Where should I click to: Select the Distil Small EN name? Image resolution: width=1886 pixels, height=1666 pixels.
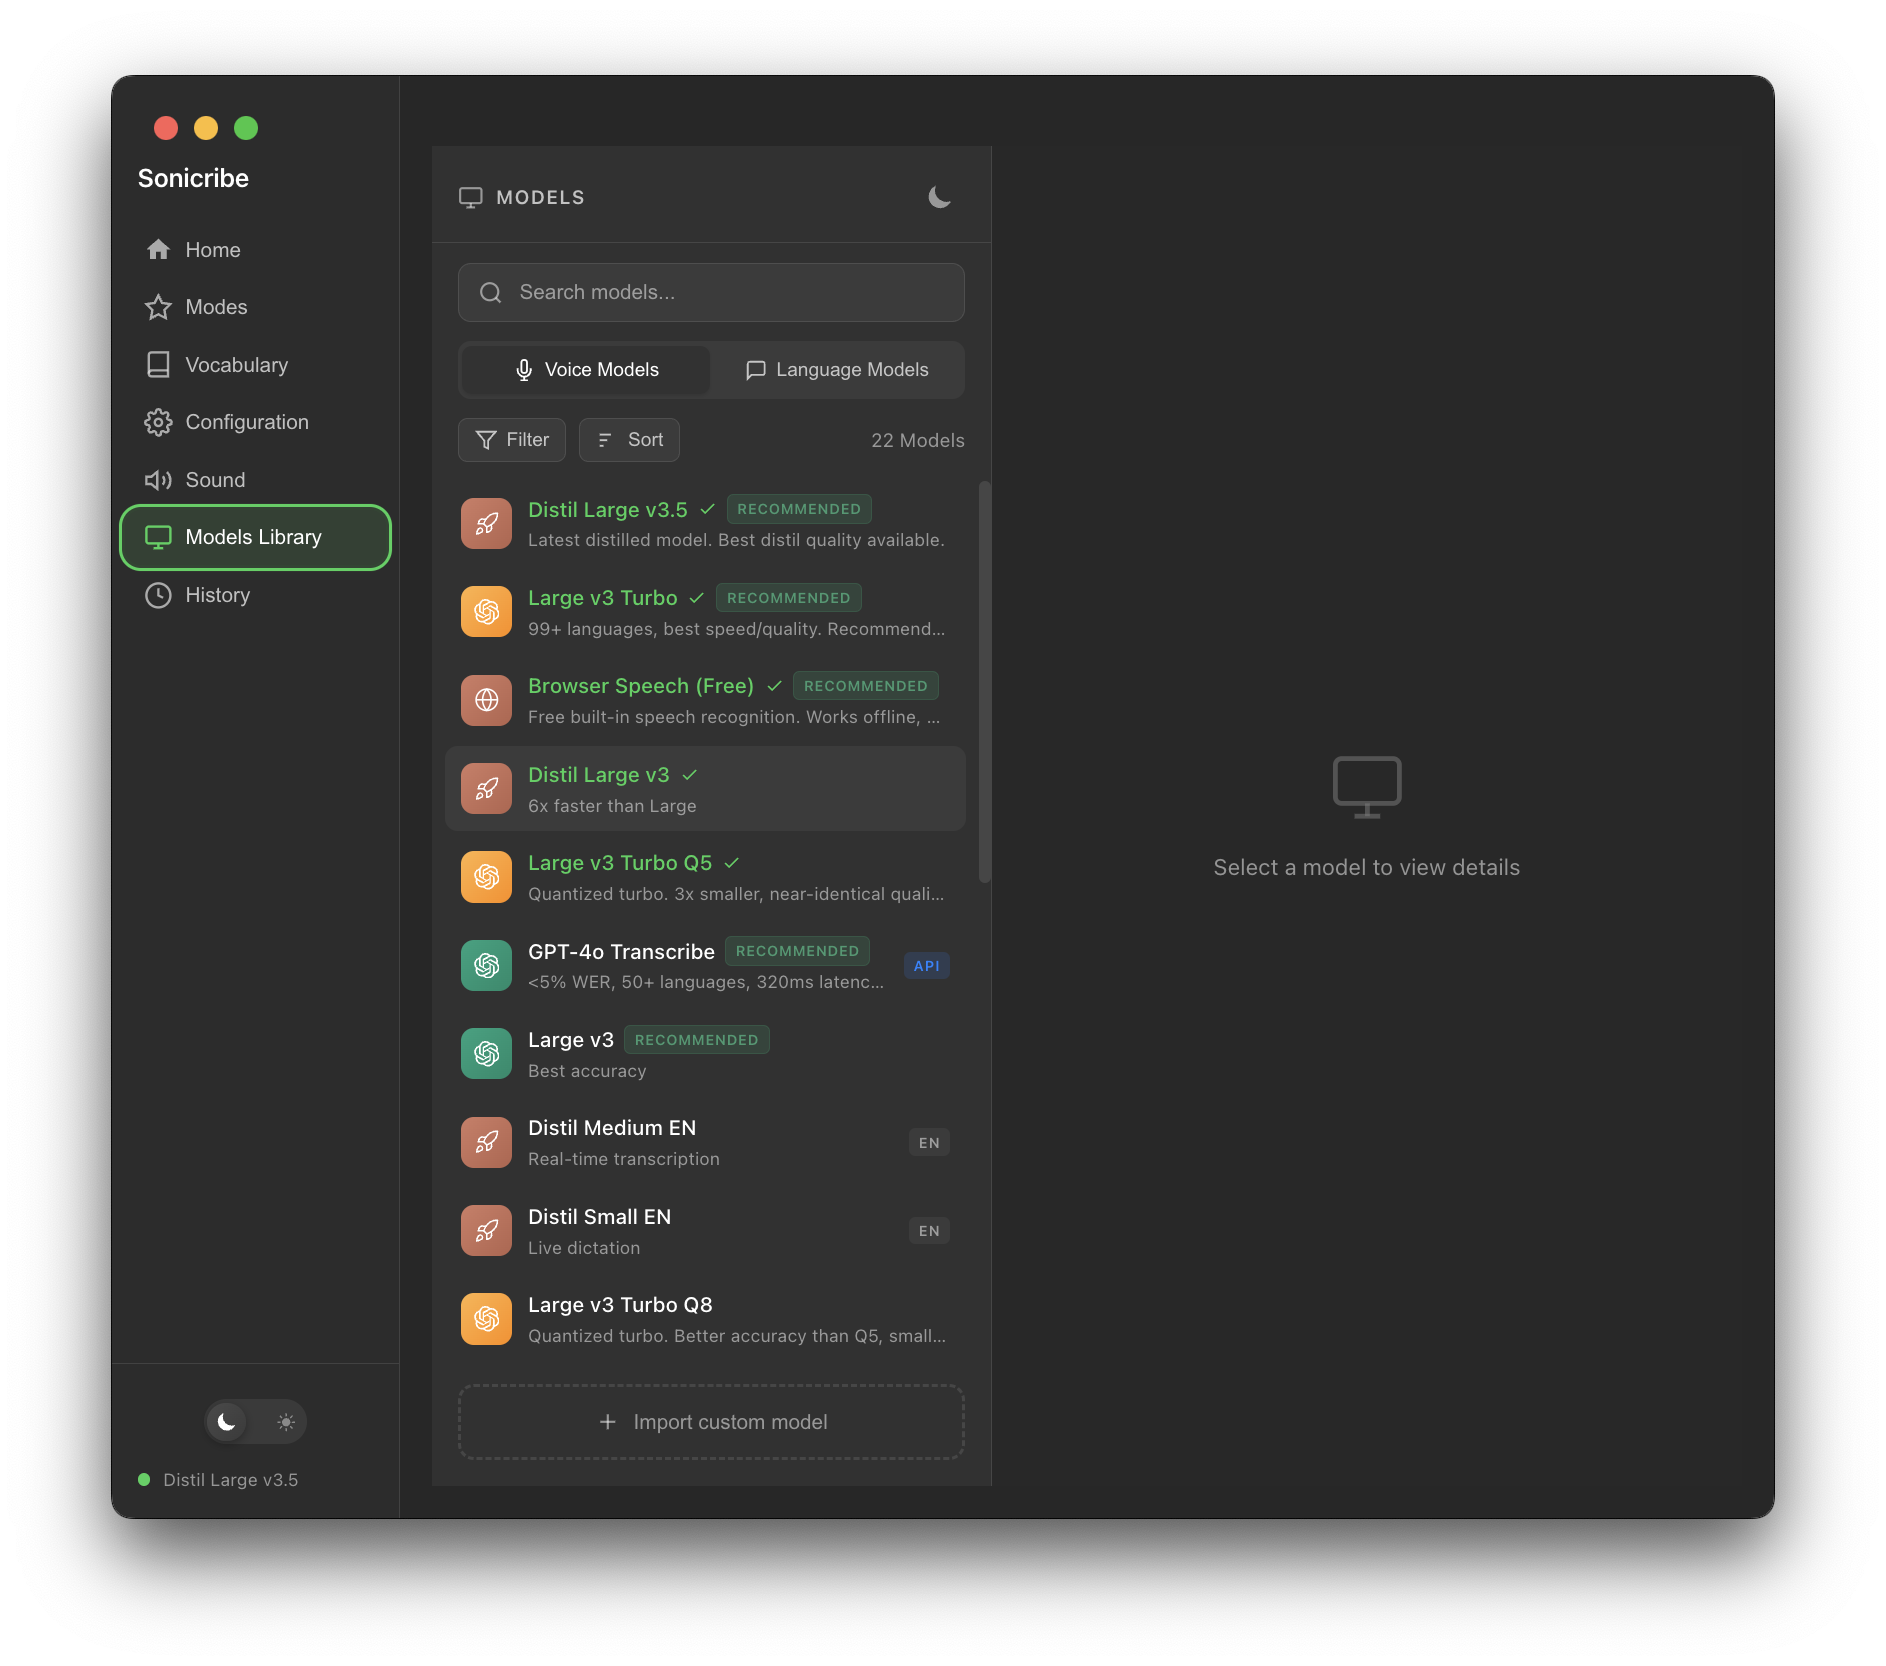[x=600, y=1217]
